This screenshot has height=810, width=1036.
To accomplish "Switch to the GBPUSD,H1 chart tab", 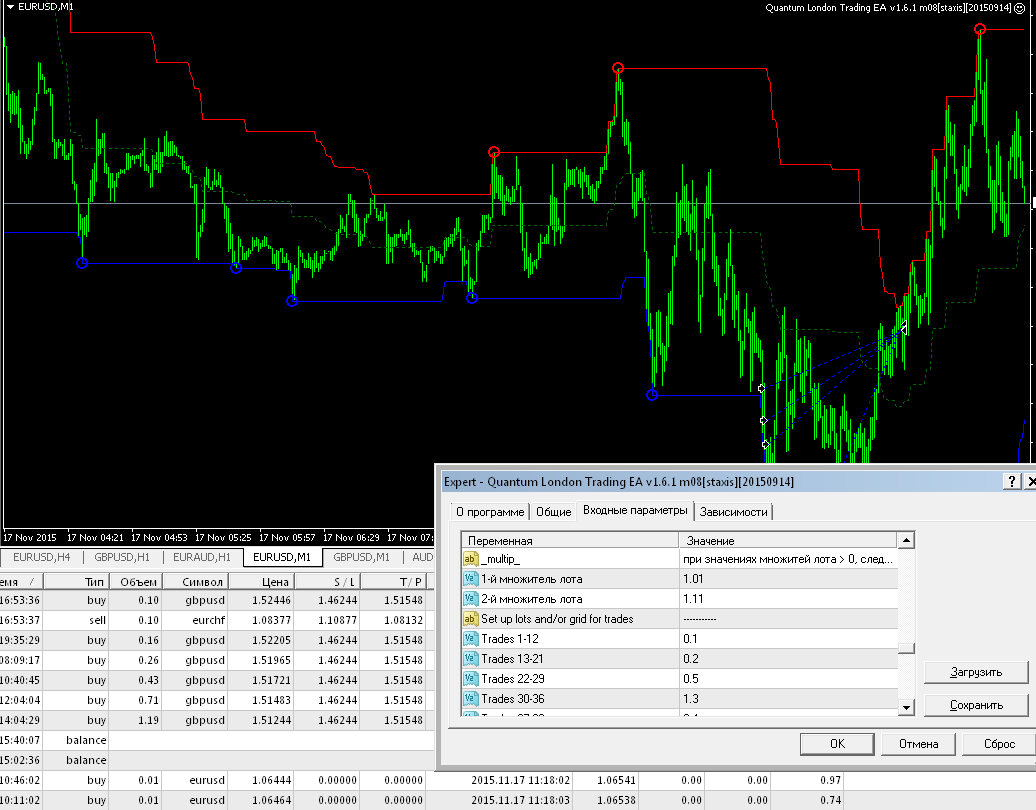I will 122,557.
